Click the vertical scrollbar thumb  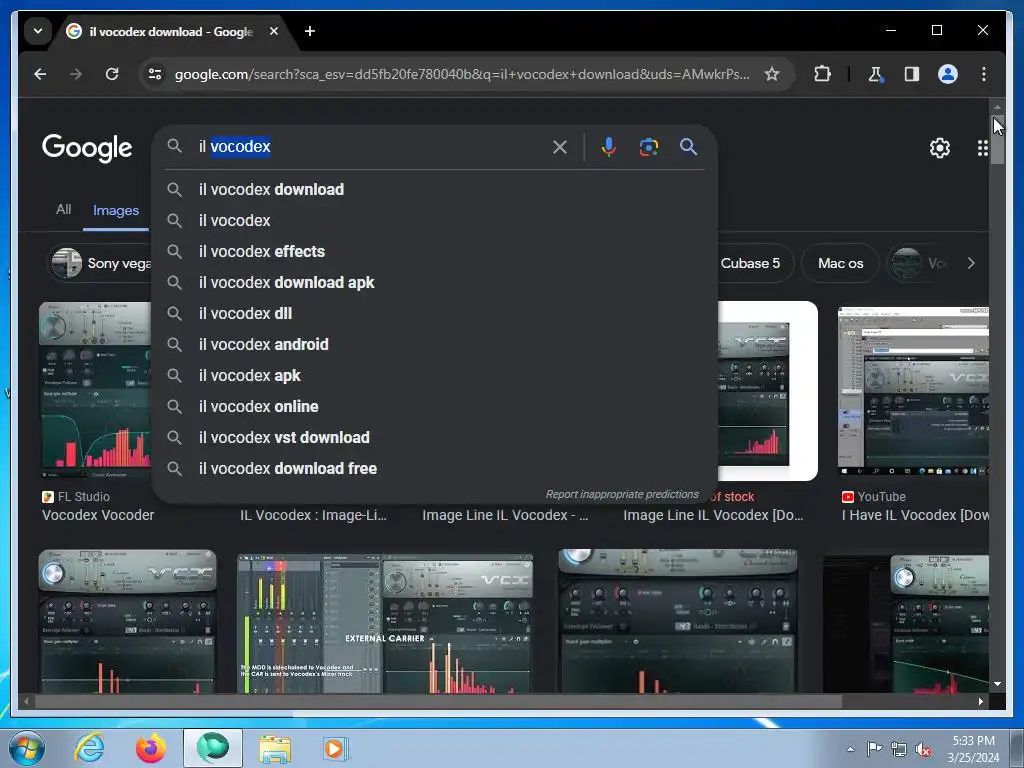point(997,139)
